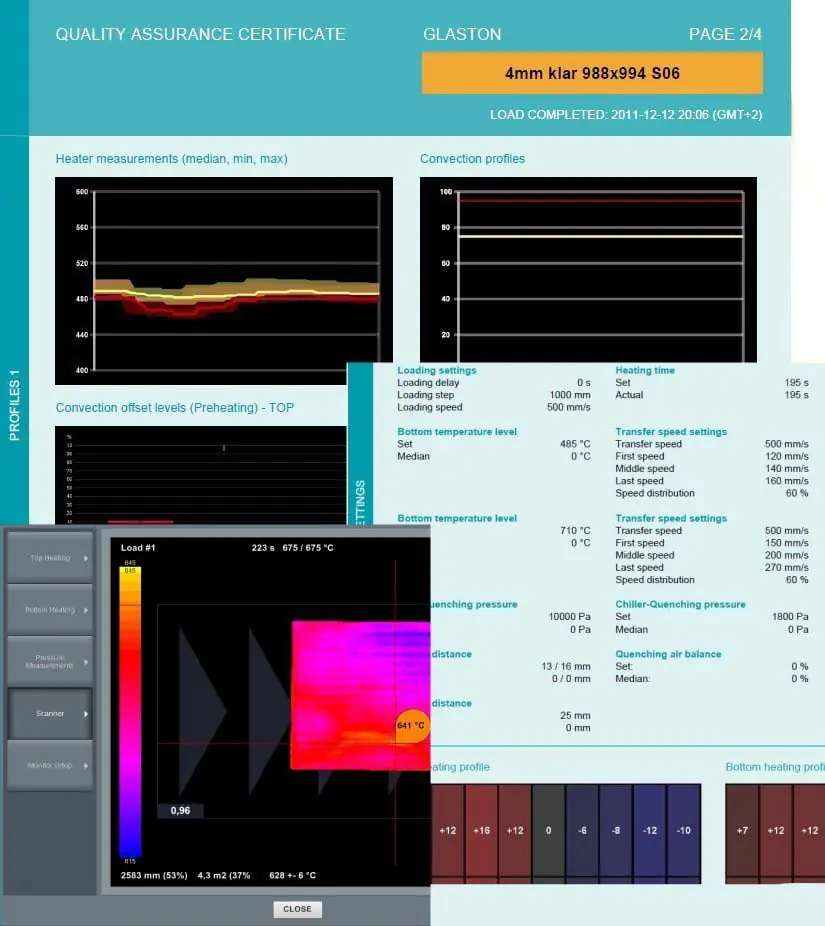Screen dimensions: 825x926
Task: Open the Top Heating menu button
Action: [x=50, y=557]
